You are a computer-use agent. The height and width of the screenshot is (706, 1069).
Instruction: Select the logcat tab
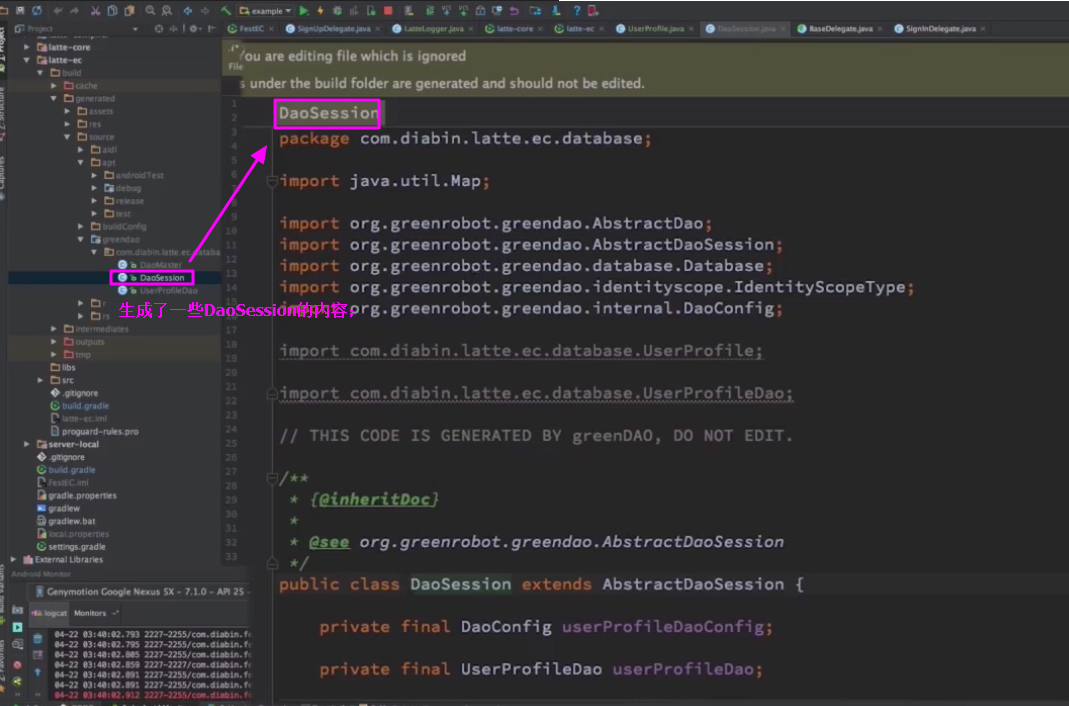[x=49, y=613]
